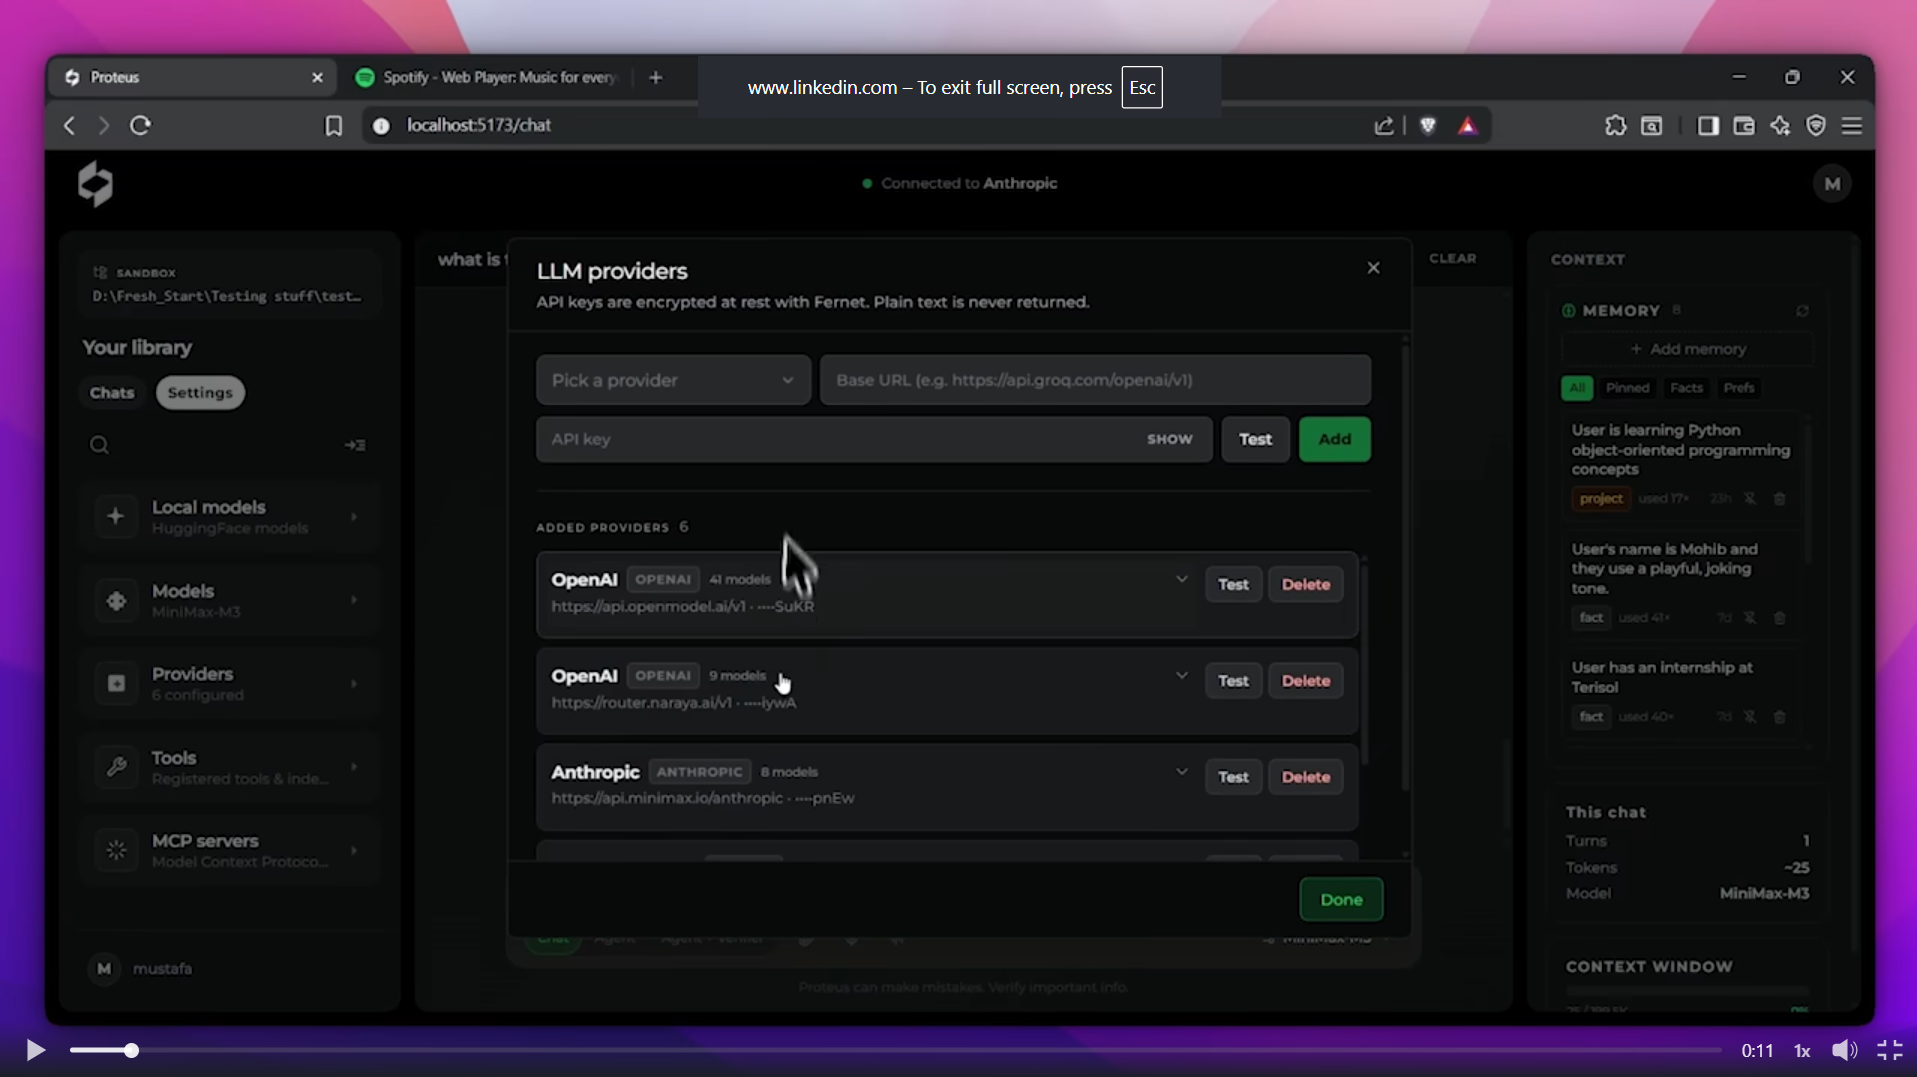The width and height of the screenshot is (1917, 1077).
Task: Reload the localhost page
Action: pos(141,126)
